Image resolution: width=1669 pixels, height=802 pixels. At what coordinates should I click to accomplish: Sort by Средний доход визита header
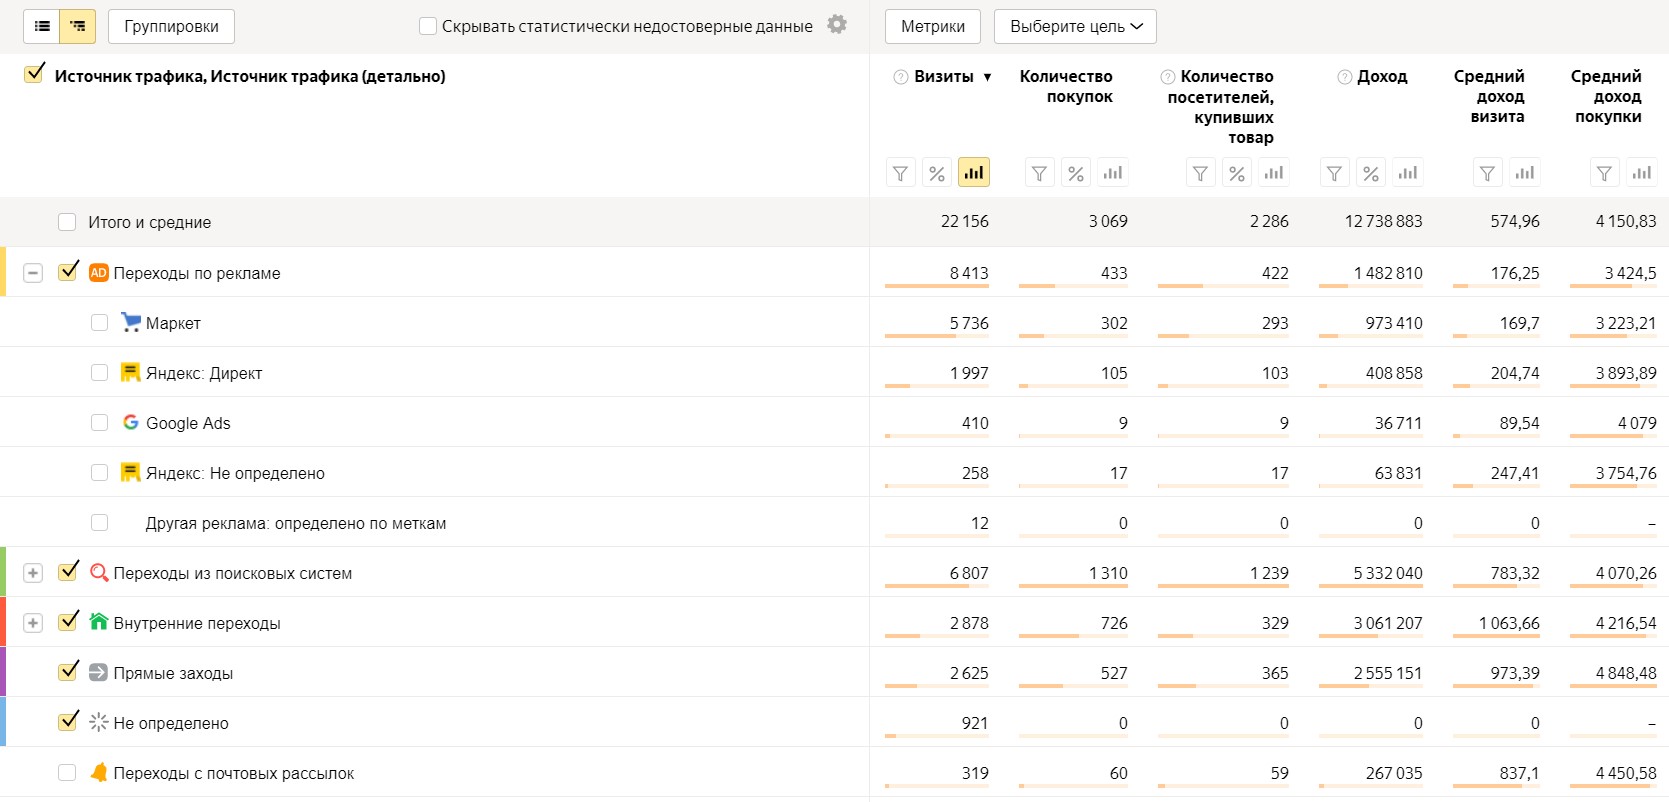tap(1489, 96)
